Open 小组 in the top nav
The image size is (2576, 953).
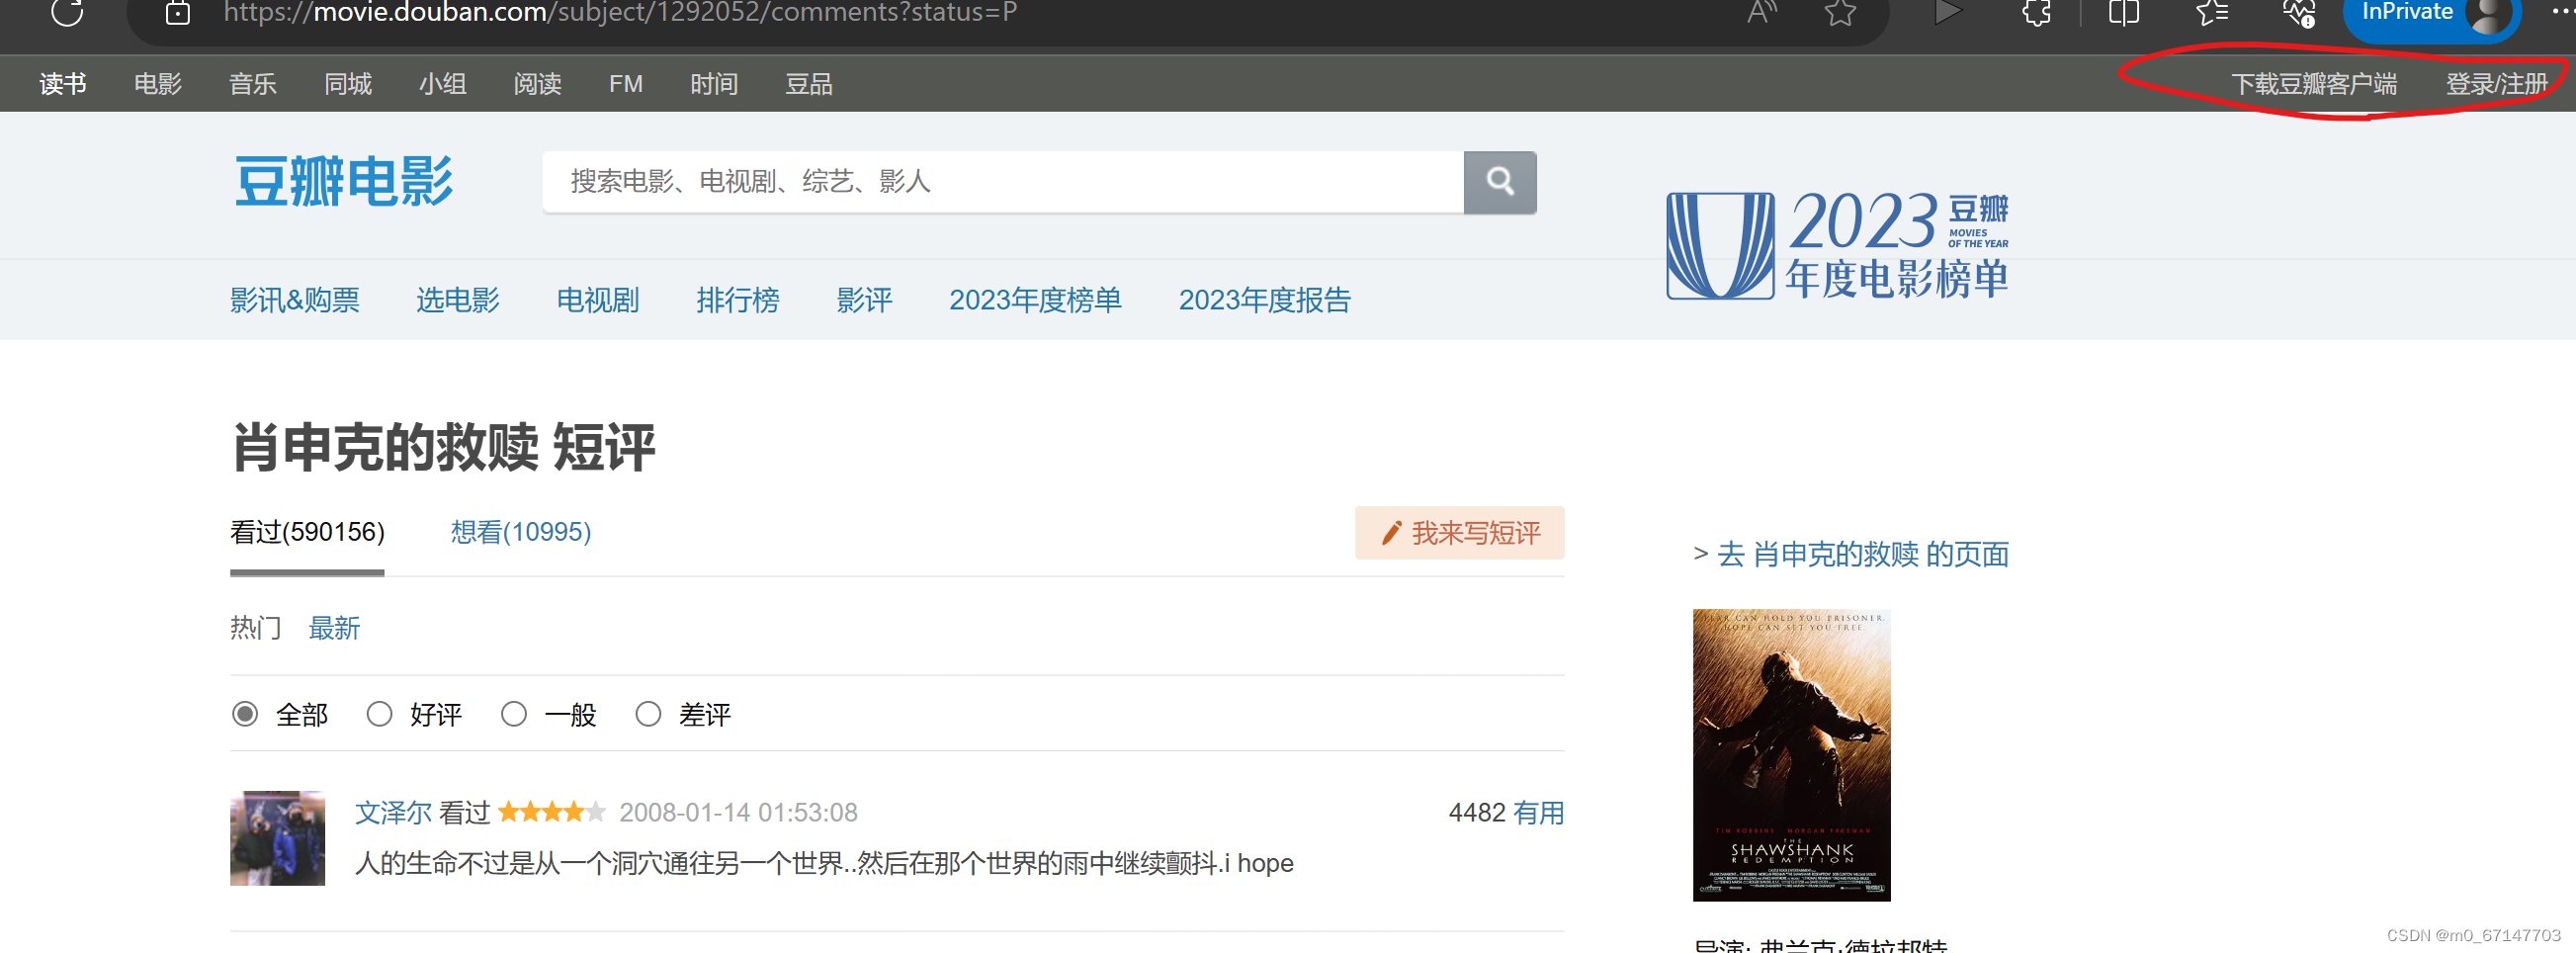[443, 84]
